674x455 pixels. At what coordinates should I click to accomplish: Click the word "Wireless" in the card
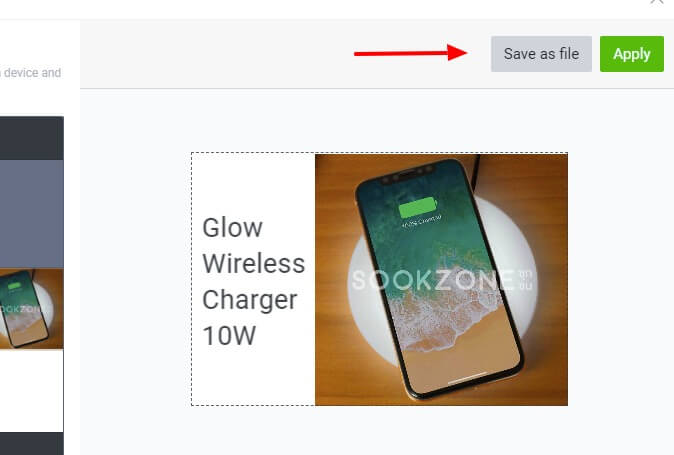pyautogui.click(x=254, y=263)
